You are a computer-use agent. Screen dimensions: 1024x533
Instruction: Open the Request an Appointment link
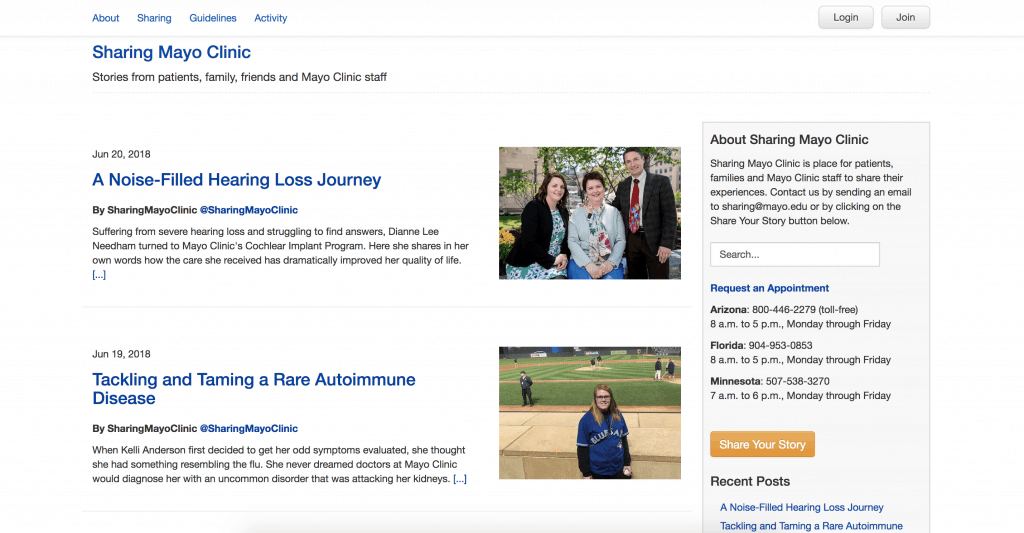(769, 288)
